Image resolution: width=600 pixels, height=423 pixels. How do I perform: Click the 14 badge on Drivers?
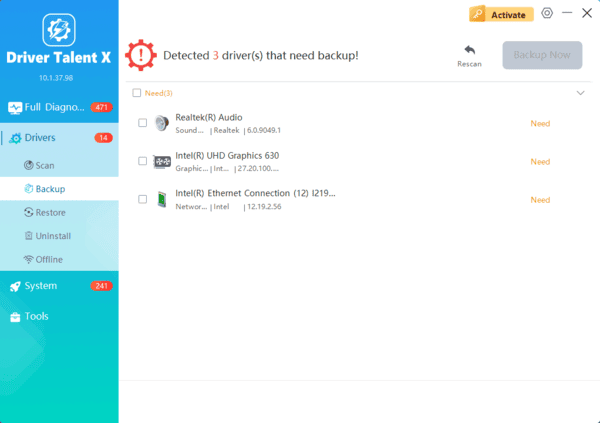[x=103, y=138]
